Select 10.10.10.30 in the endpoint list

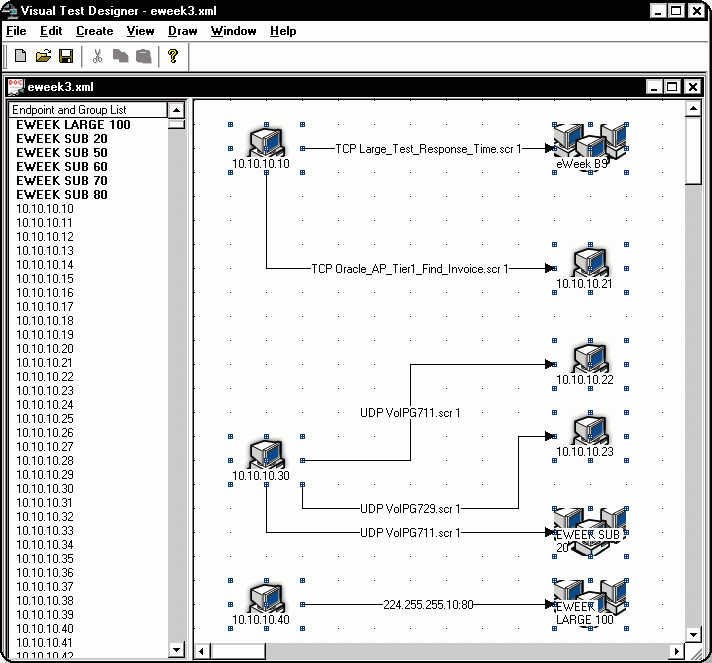(45, 489)
